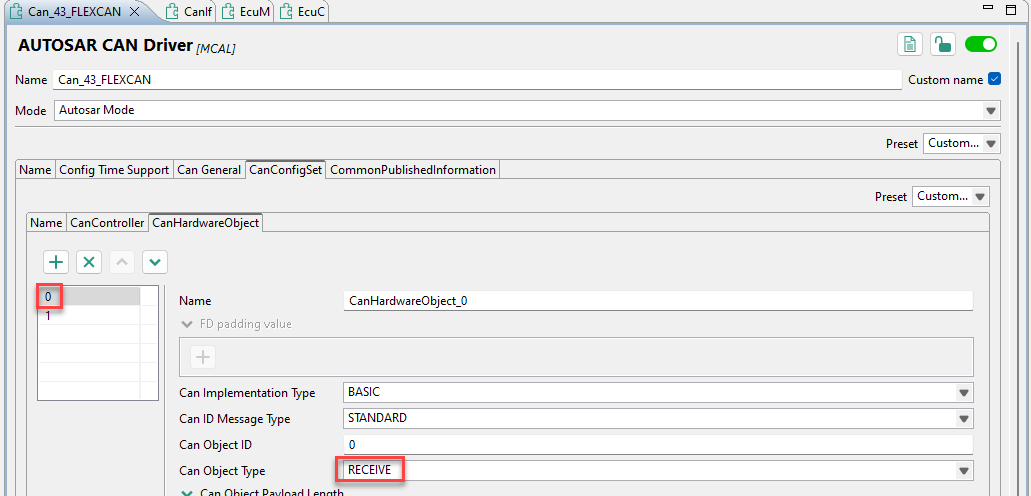Open the Can General tab
1031x496 pixels.
pos(208,170)
